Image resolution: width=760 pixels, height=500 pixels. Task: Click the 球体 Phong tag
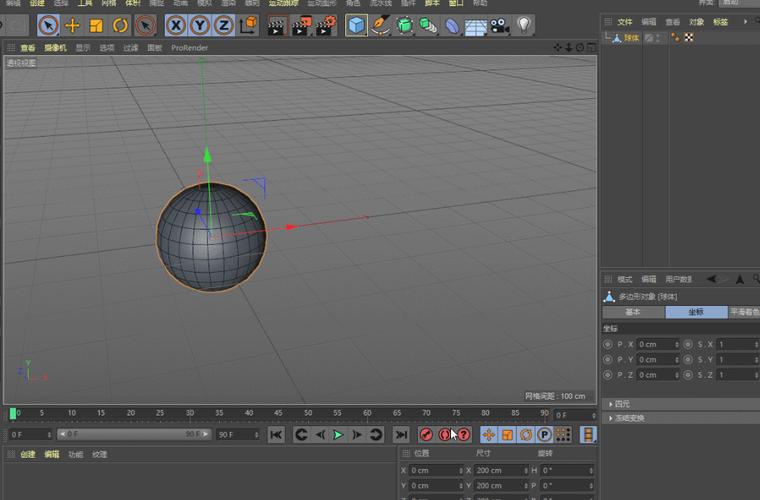coord(675,37)
